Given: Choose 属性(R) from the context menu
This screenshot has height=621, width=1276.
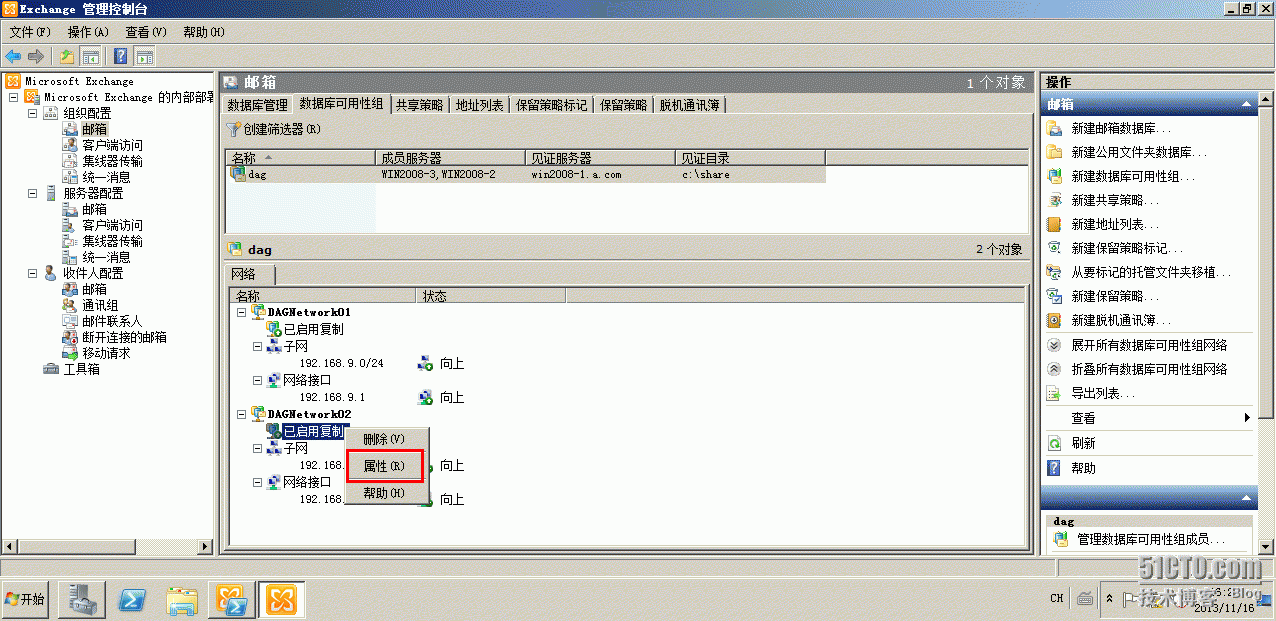Looking at the screenshot, I should coord(385,467).
